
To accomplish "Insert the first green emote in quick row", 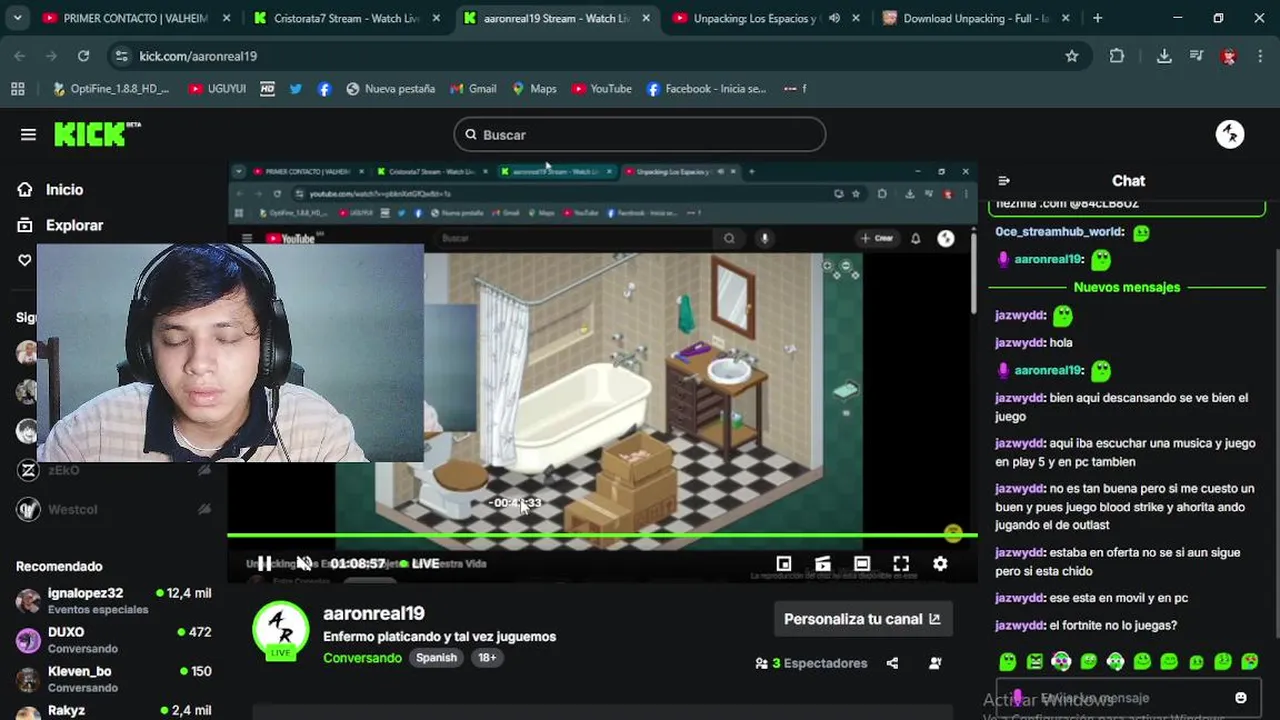I will point(1008,661).
